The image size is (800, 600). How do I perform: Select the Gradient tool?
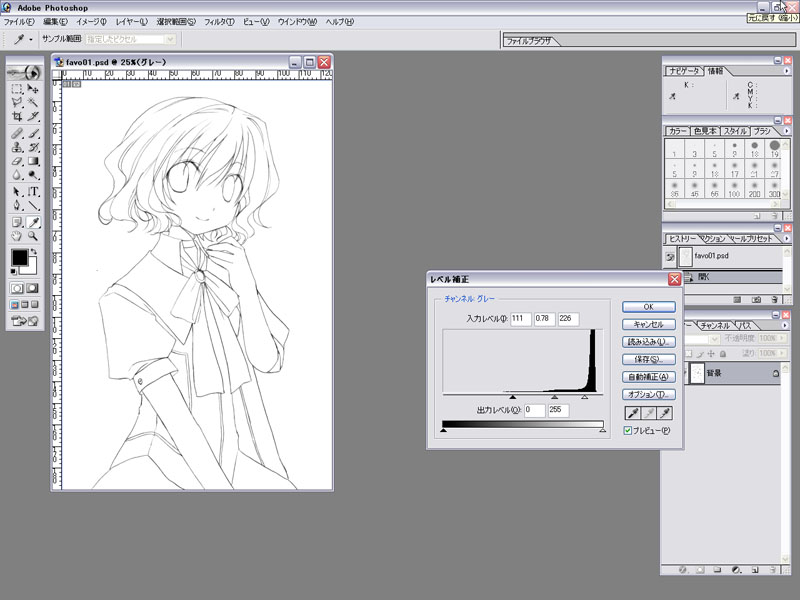click(33, 161)
